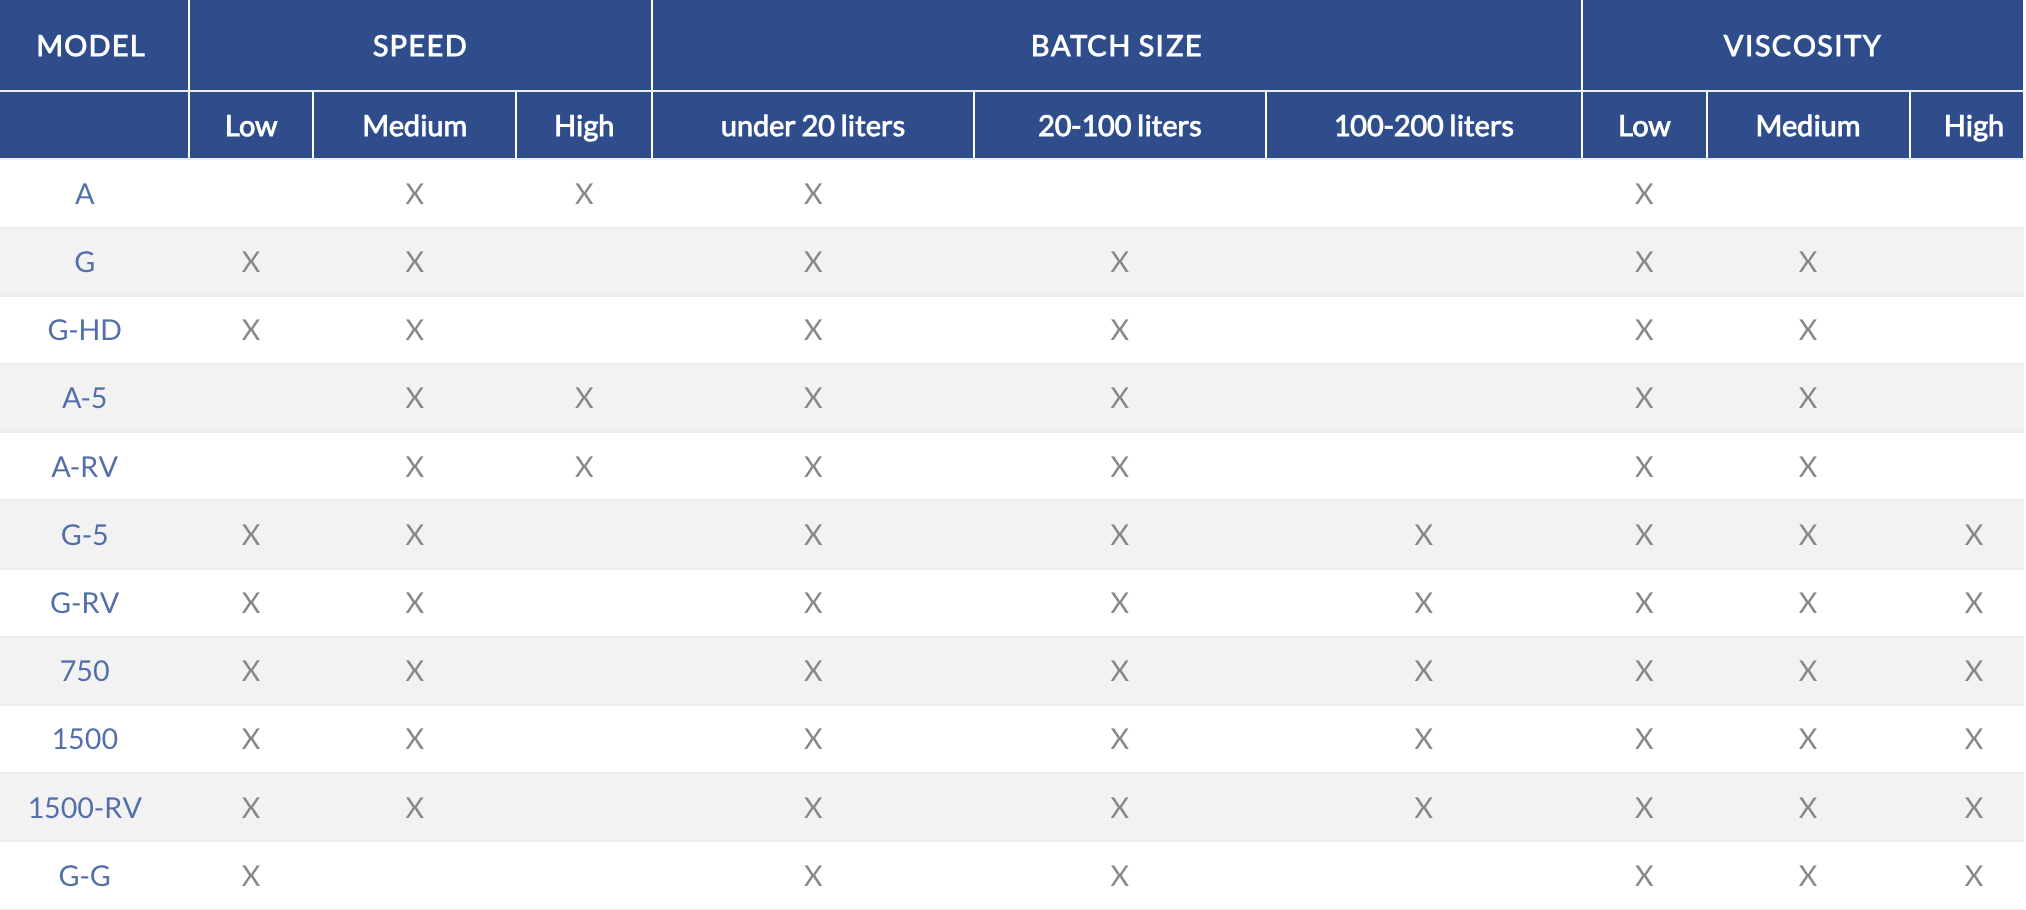This screenshot has height=910, width=2026.
Task: Click the MODEL column header
Action: [x=91, y=46]
